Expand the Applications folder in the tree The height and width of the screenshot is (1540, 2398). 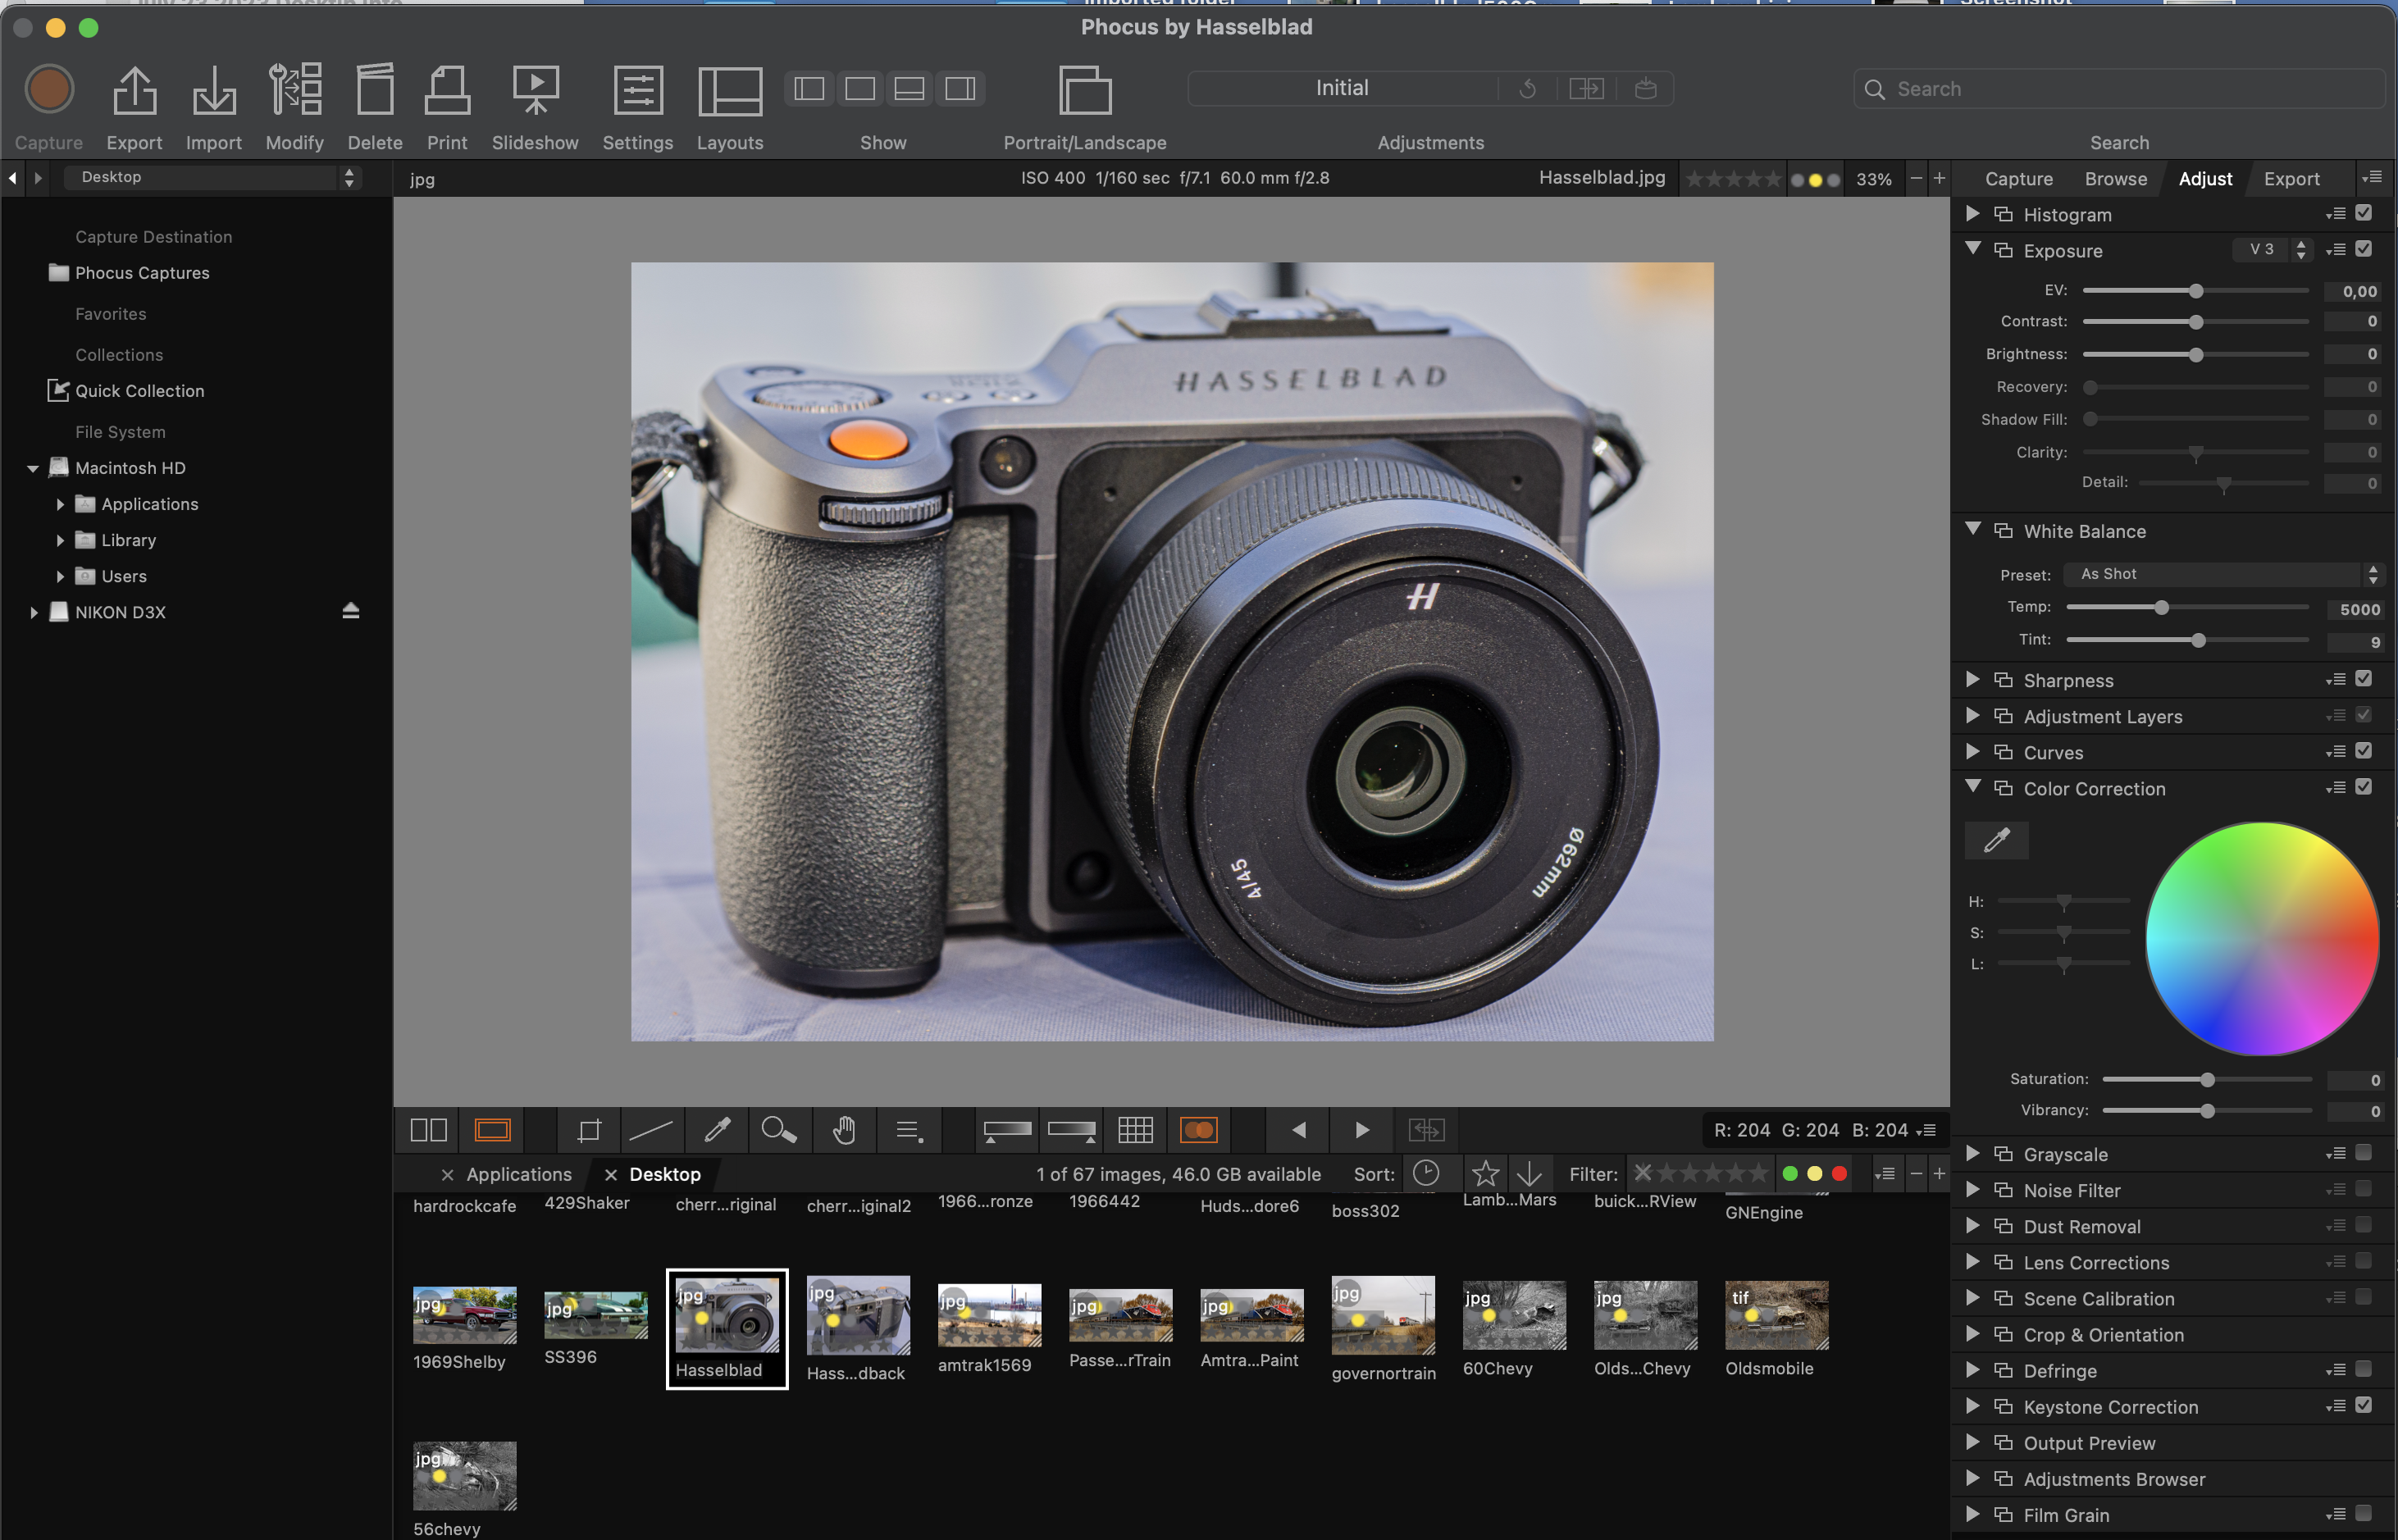pyautogui.click(x=60, y=504)
